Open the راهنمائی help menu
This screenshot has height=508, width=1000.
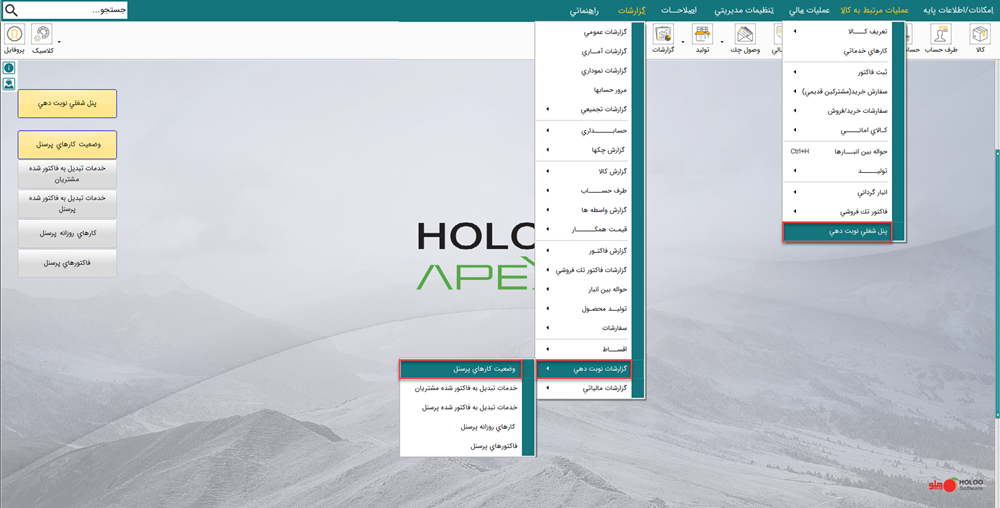point(584,11)
